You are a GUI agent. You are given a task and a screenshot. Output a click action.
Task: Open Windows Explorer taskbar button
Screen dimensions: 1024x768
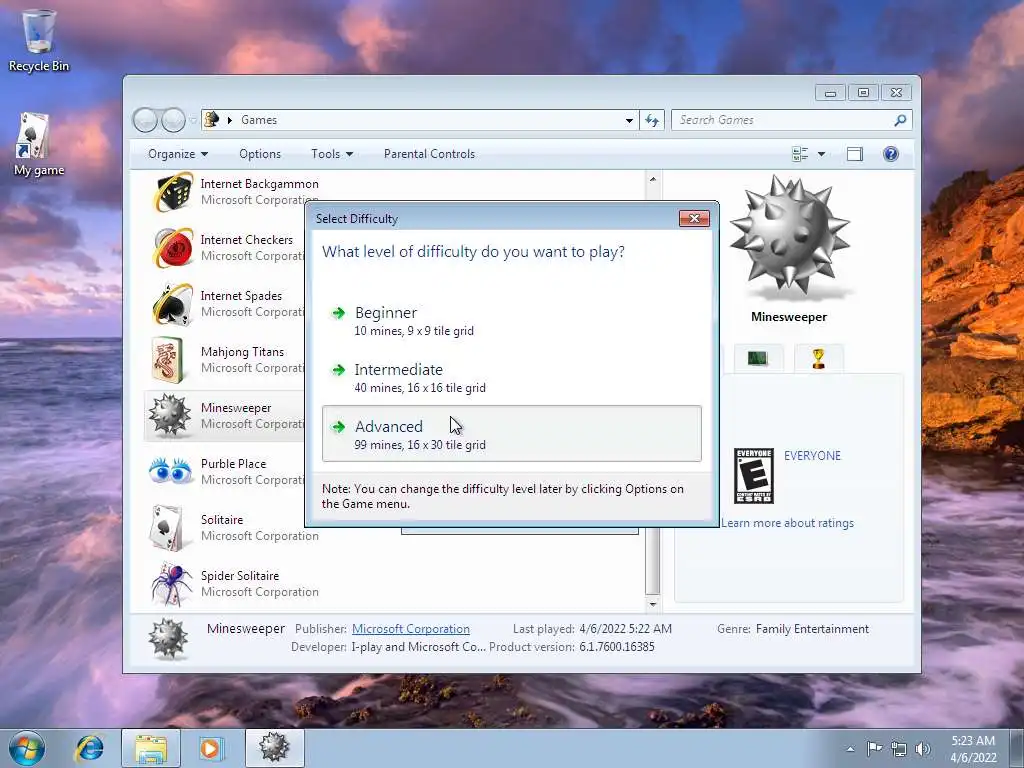click(151, 748)
